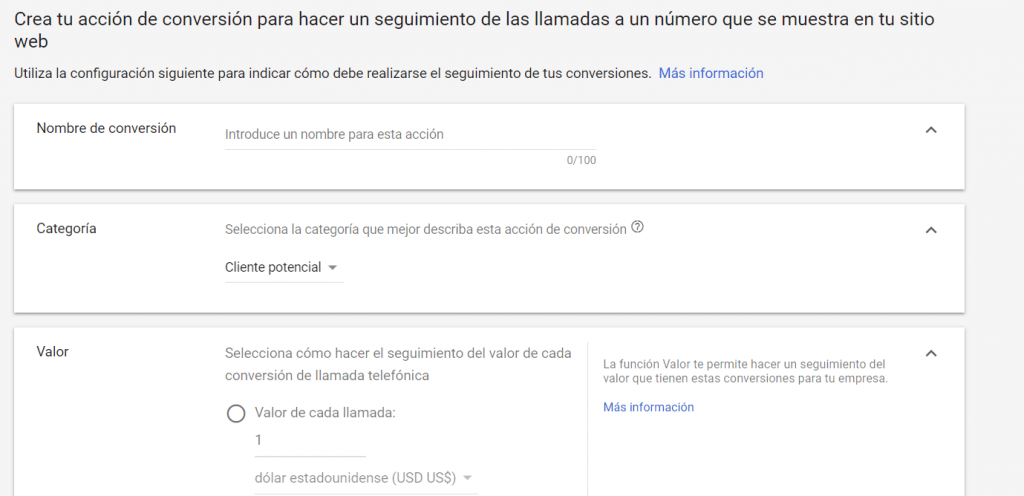Click the page heading Crea tu acción de conversión
The width and height of the screenshot is (1024, 496).
point(474,30)
